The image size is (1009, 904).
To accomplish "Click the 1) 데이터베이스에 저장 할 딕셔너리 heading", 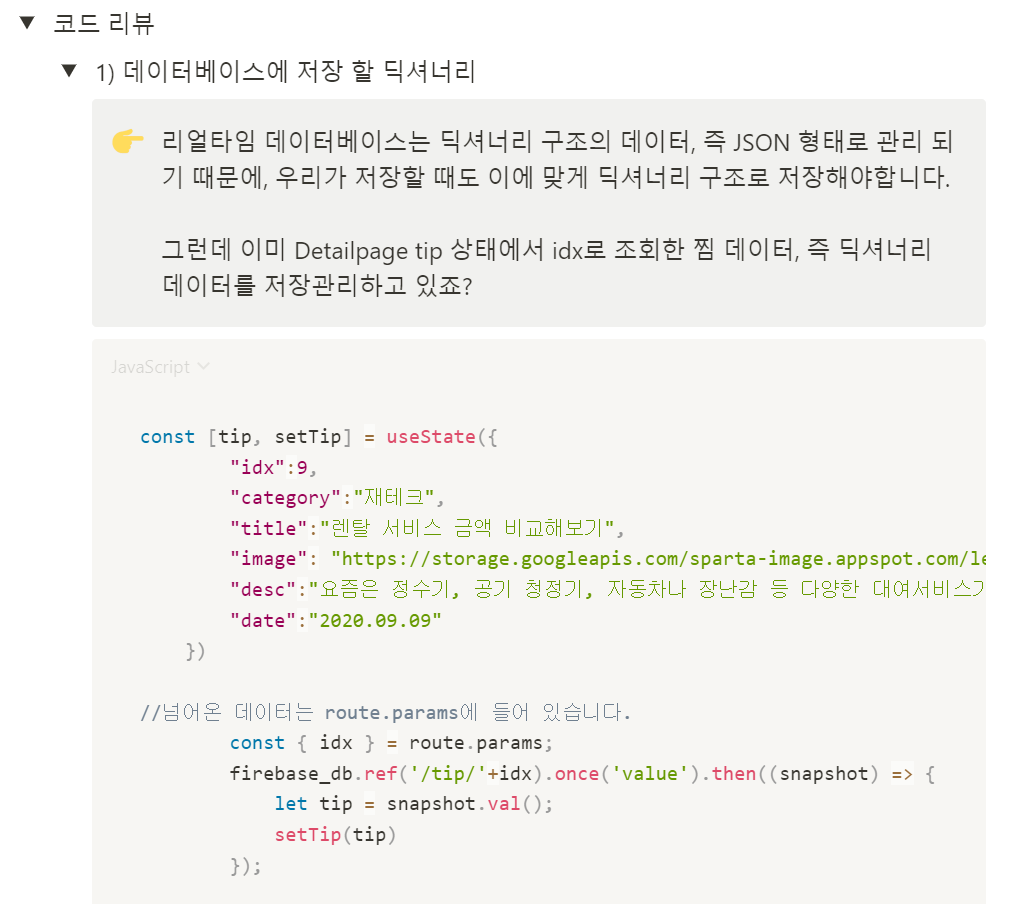I will pos(285,71).
